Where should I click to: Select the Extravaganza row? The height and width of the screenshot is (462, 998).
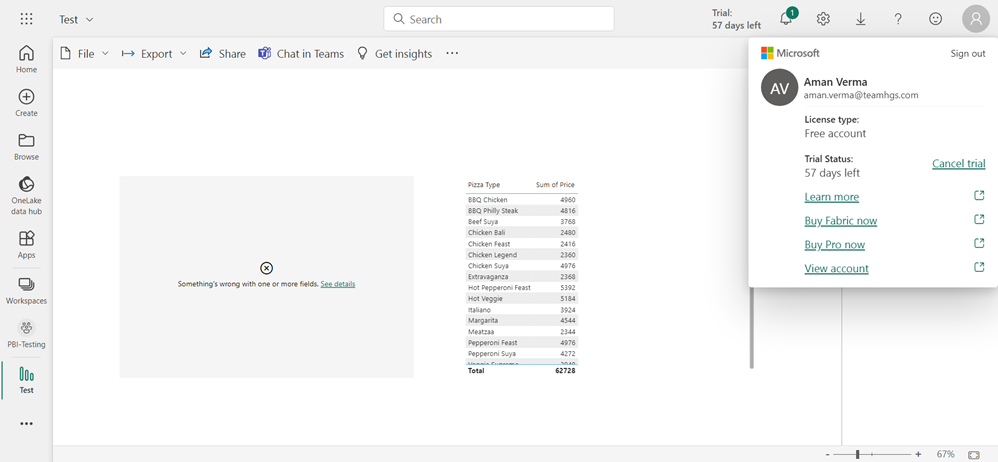(x=522, y=277)
